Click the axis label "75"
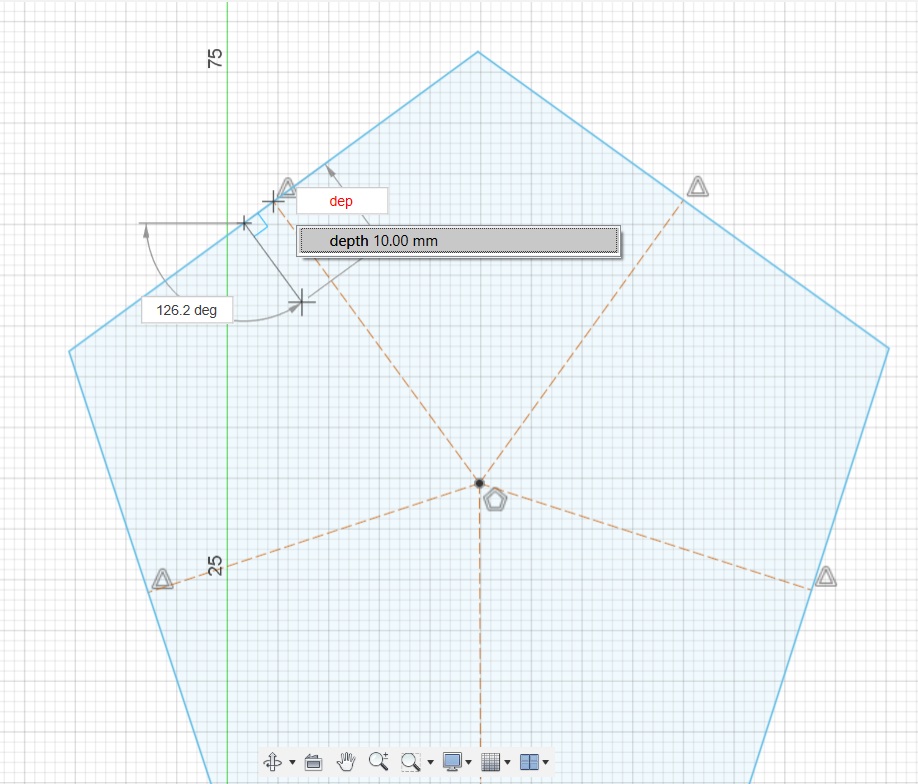Screen dimensions: 918x784 point(215,57)
